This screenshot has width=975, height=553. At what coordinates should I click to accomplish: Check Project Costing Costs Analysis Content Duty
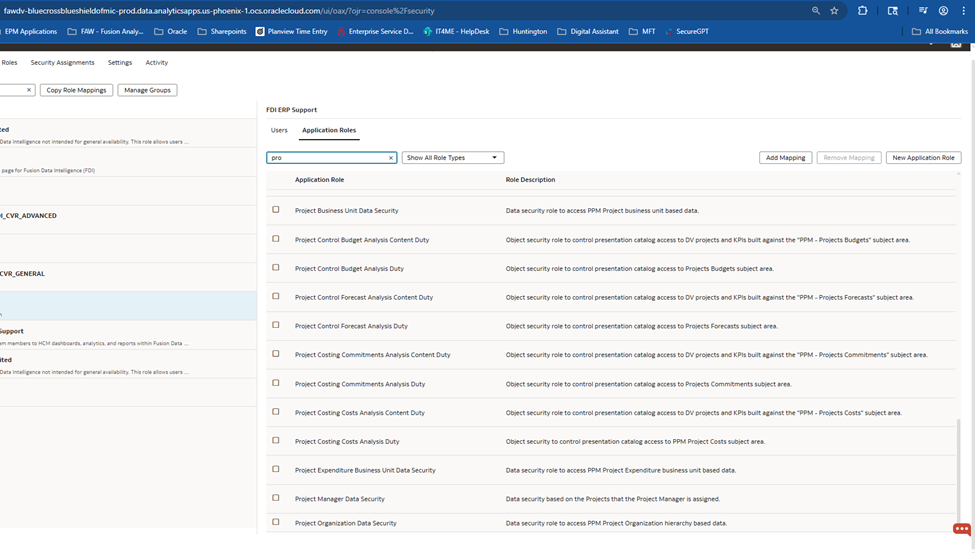(276, 412)
